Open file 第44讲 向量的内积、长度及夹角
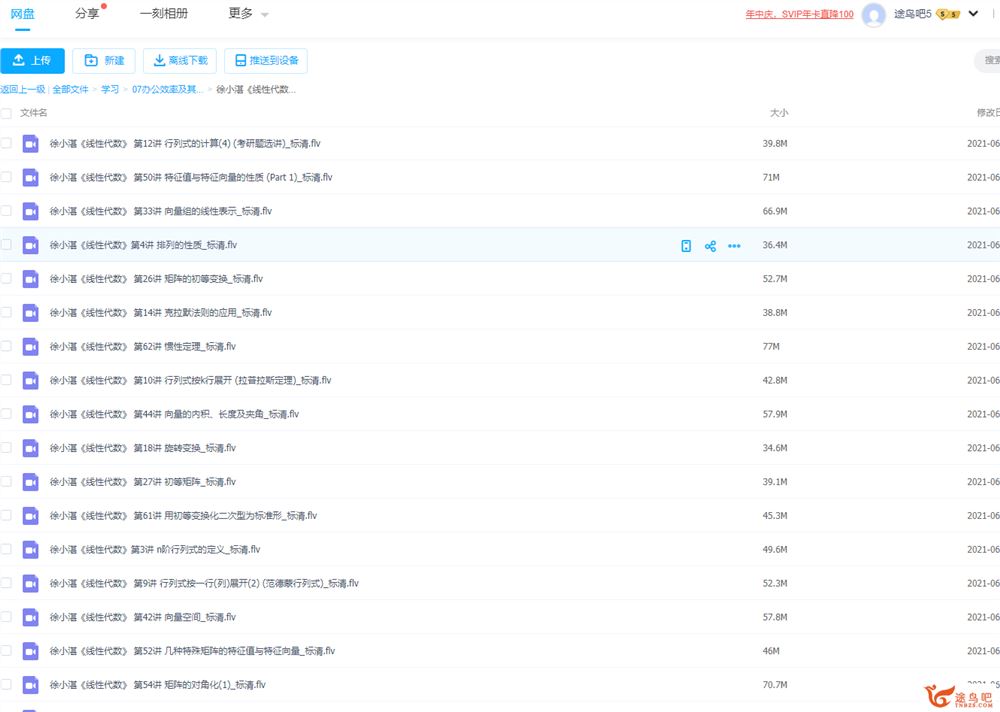 point(175,414)
